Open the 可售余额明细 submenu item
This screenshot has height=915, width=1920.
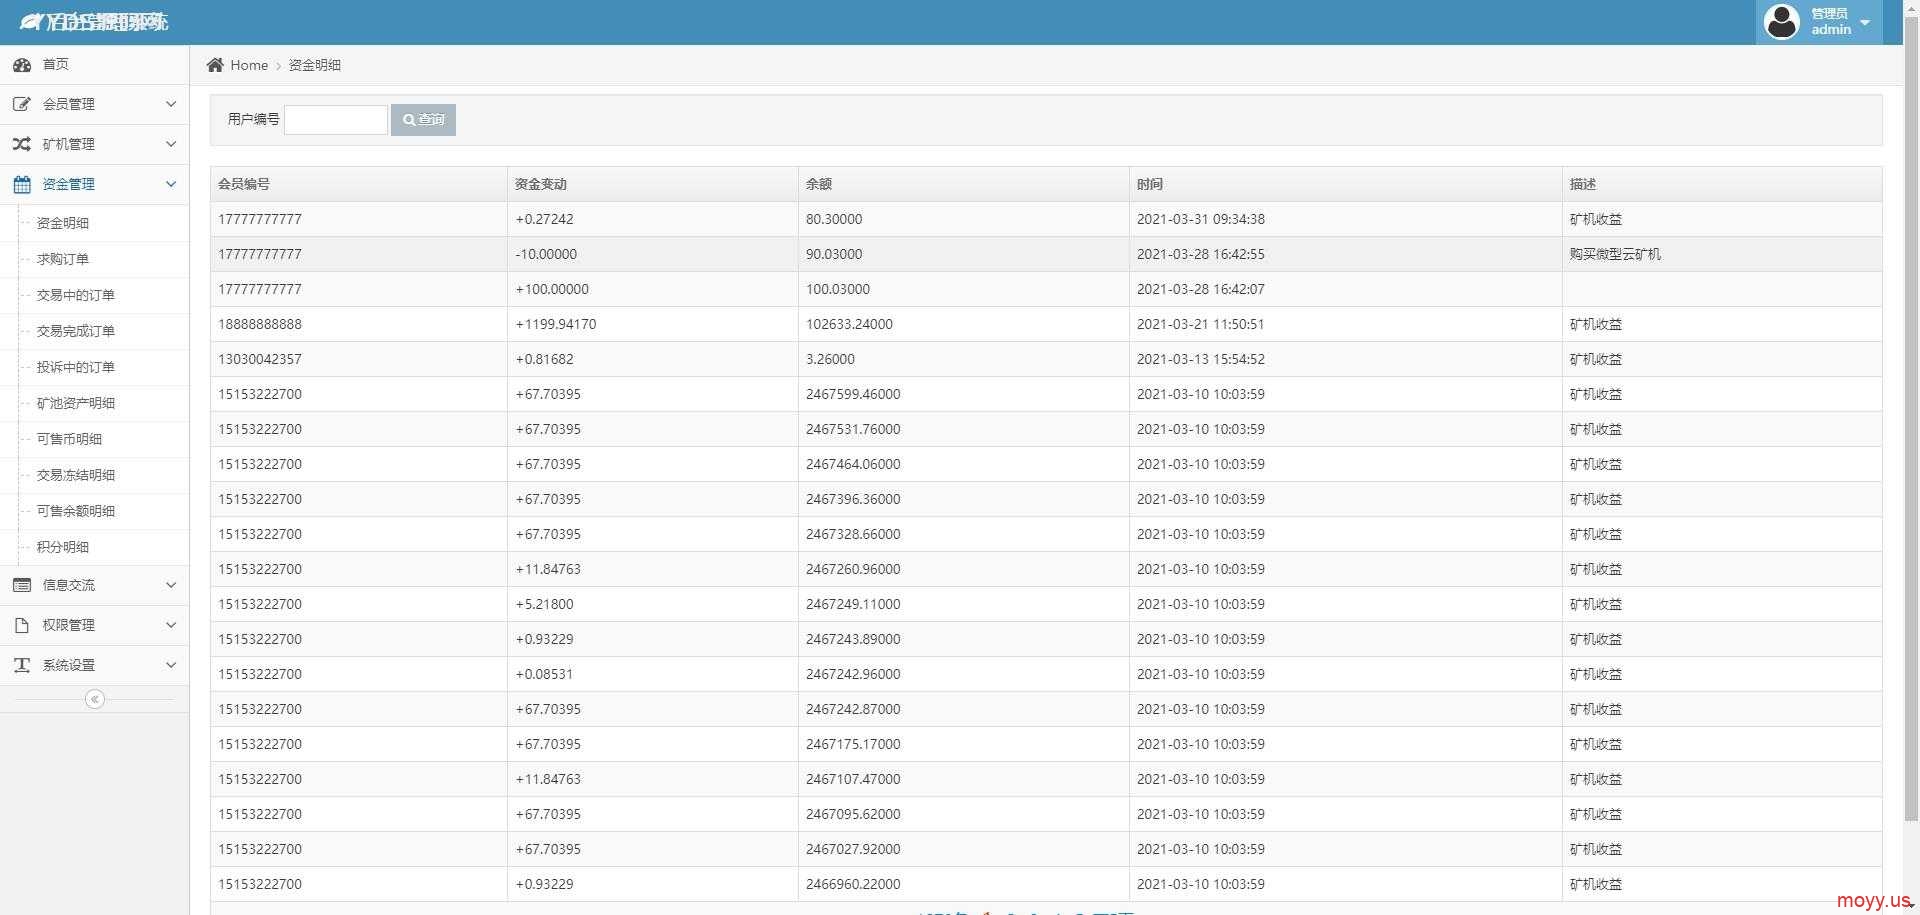(76, 511)
